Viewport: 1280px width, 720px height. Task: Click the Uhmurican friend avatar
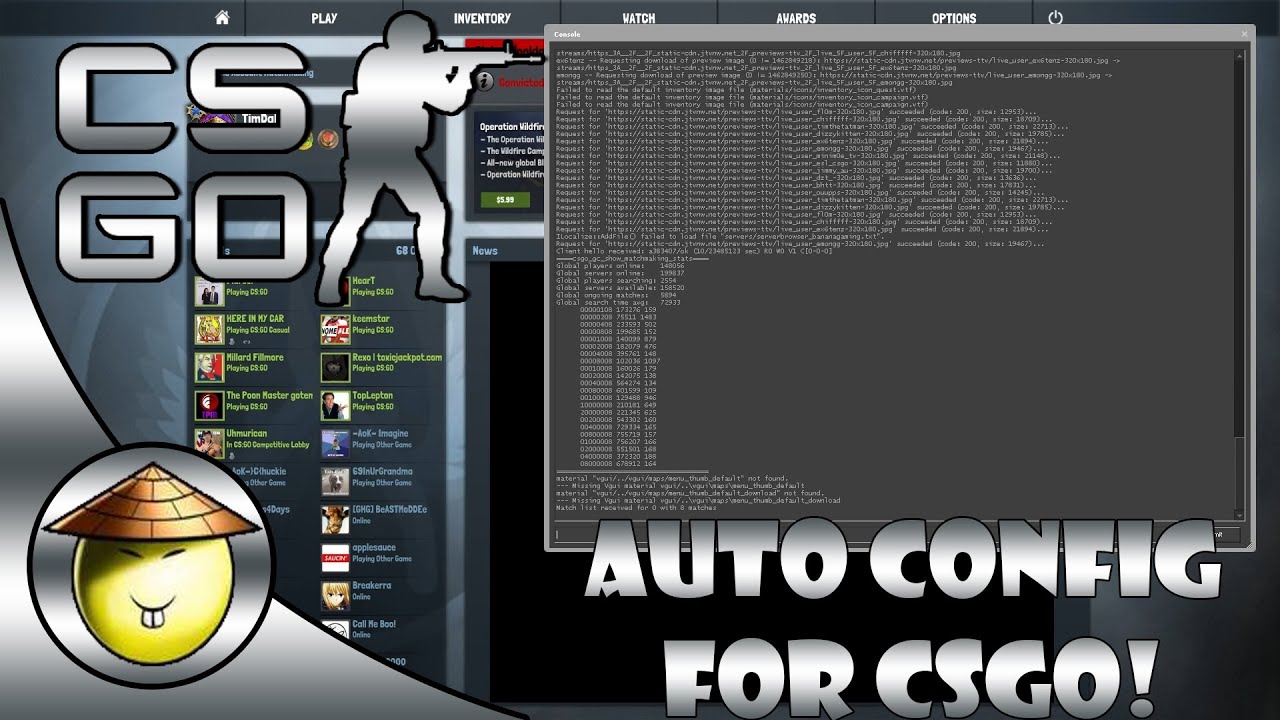(x=209, y=443)
